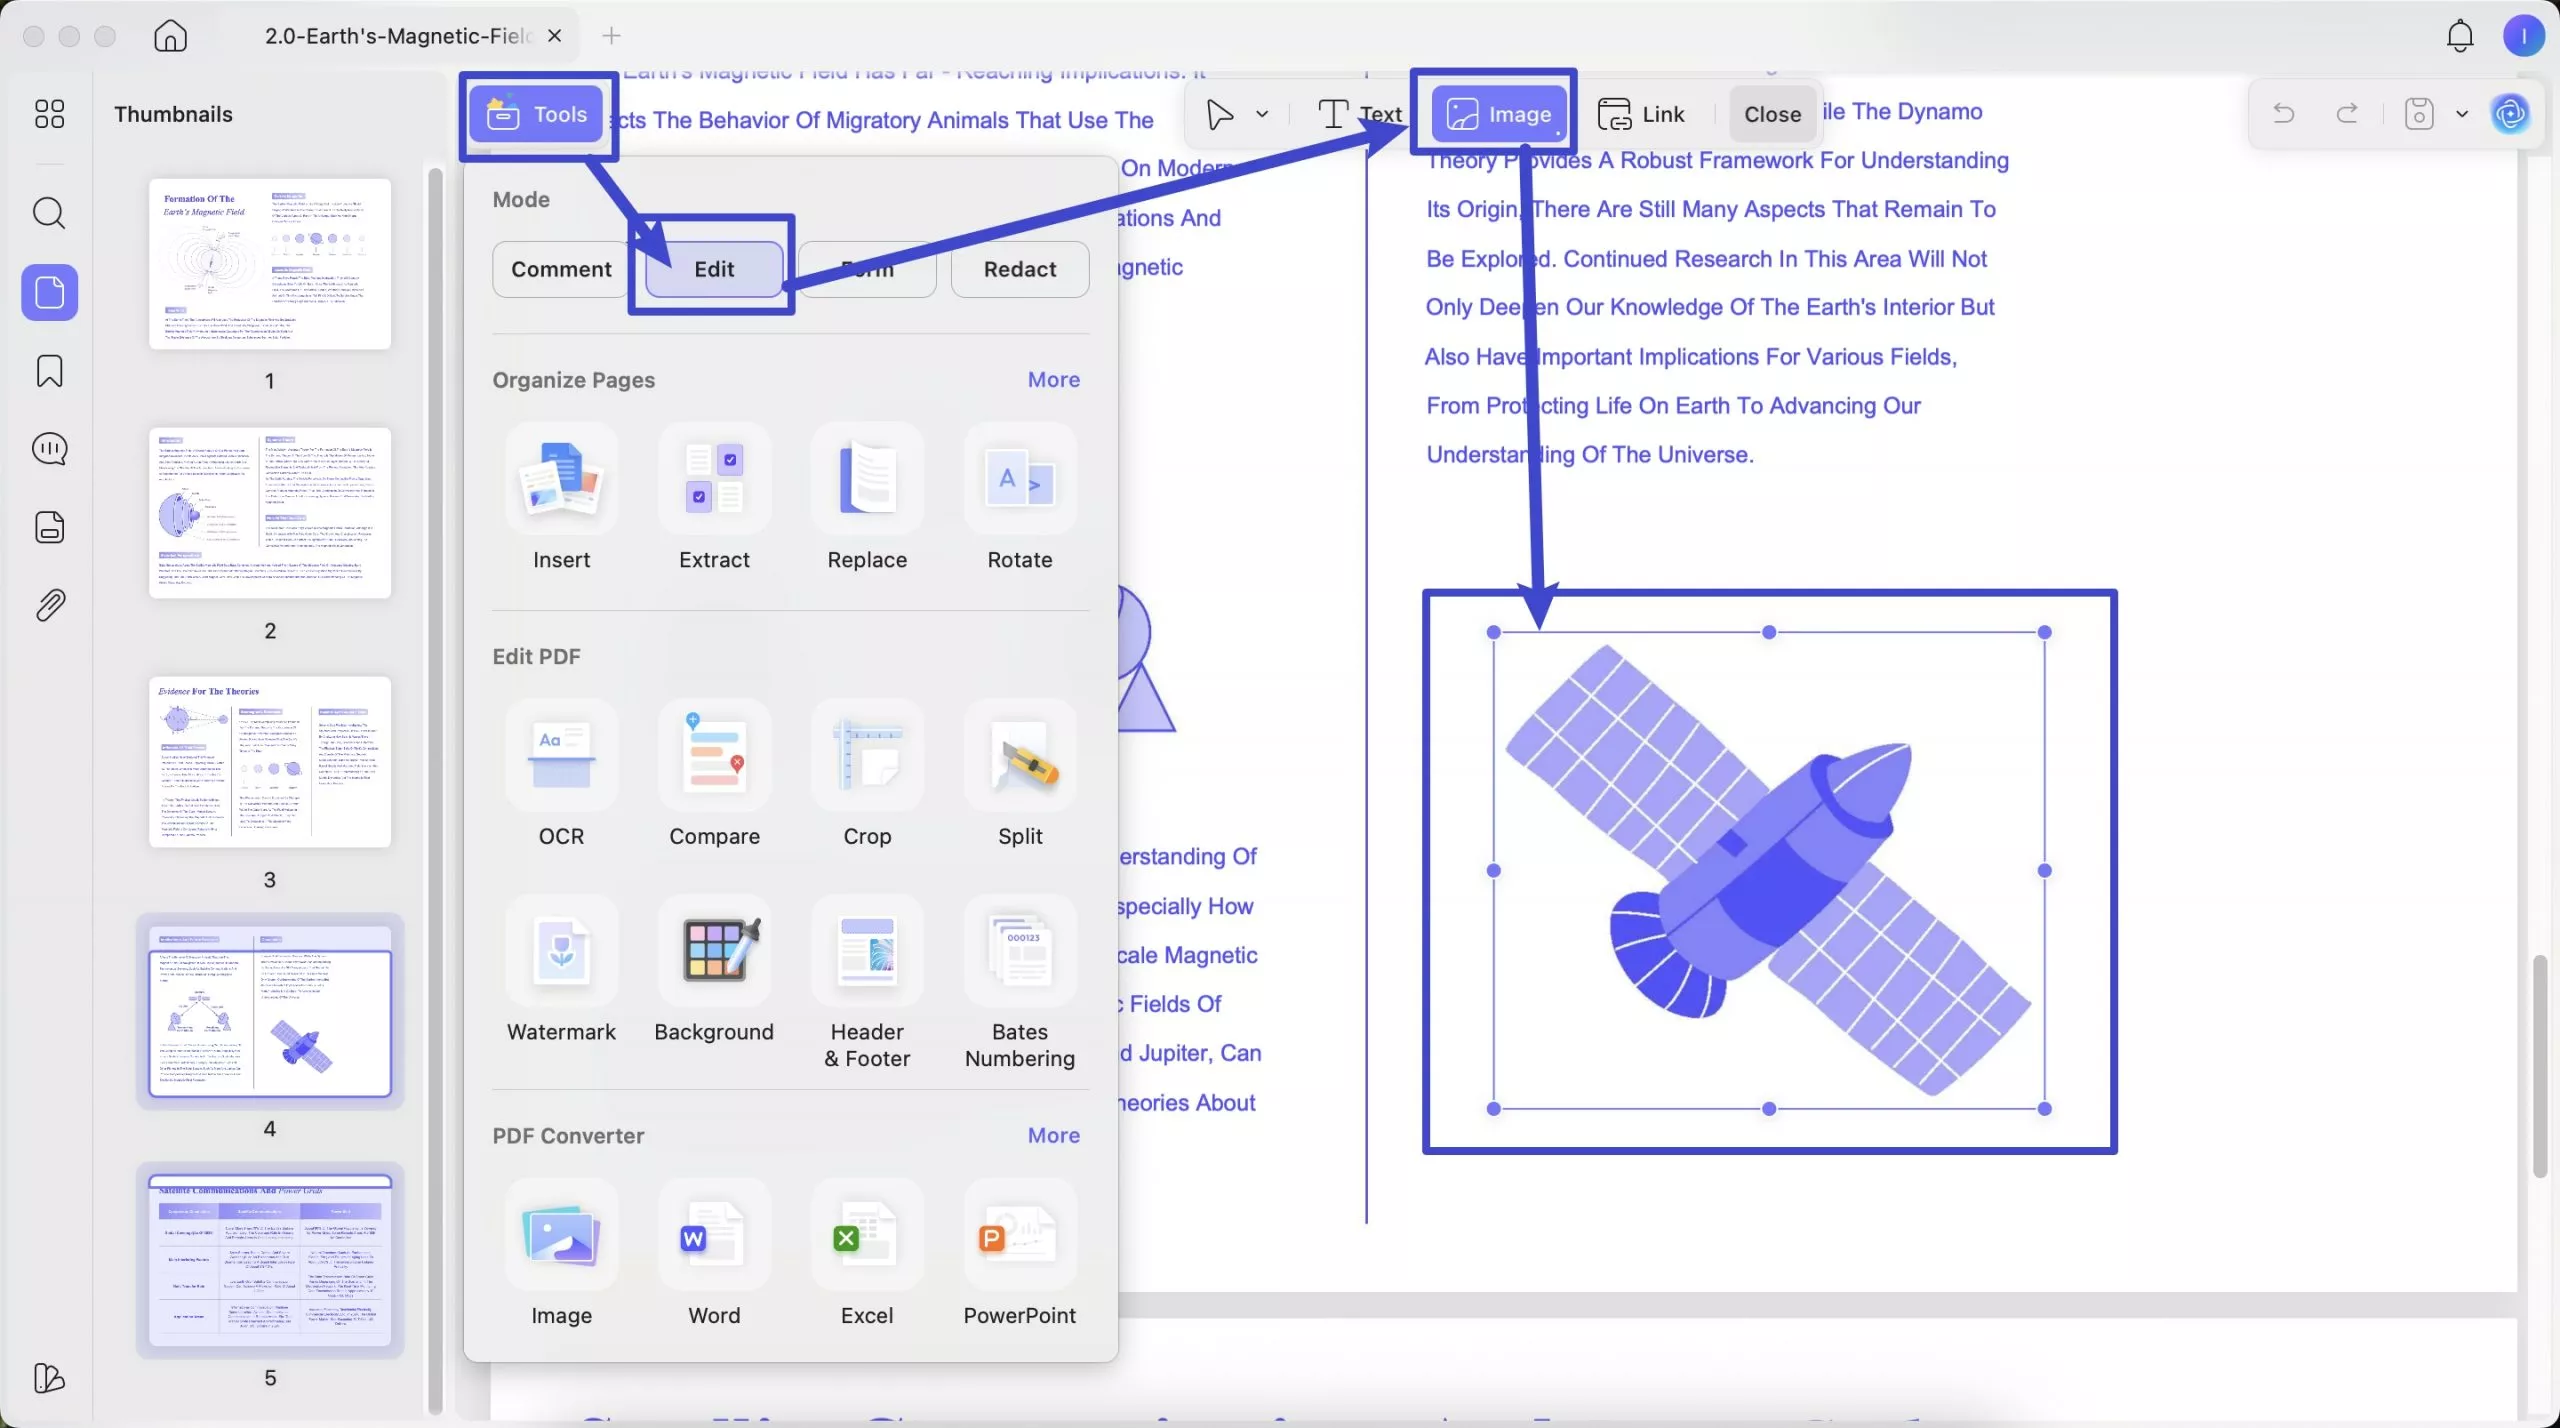Open a new tab with plus
This screenshot has height=1428, width=2560.
611,36
